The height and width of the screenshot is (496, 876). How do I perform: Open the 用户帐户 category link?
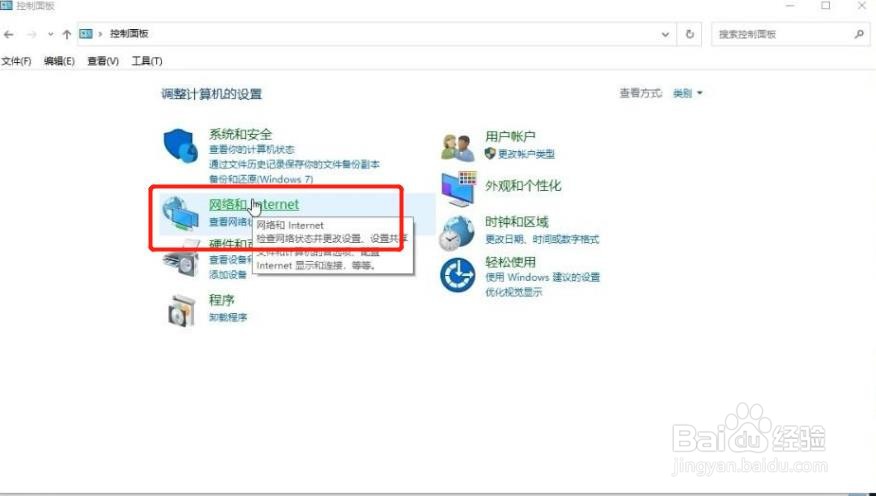510,136
